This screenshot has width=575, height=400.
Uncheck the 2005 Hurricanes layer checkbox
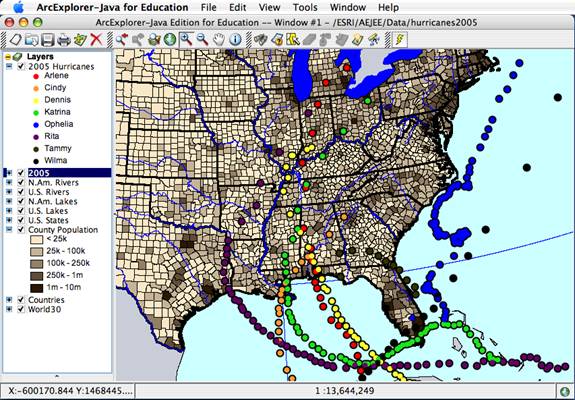[21, 67]
